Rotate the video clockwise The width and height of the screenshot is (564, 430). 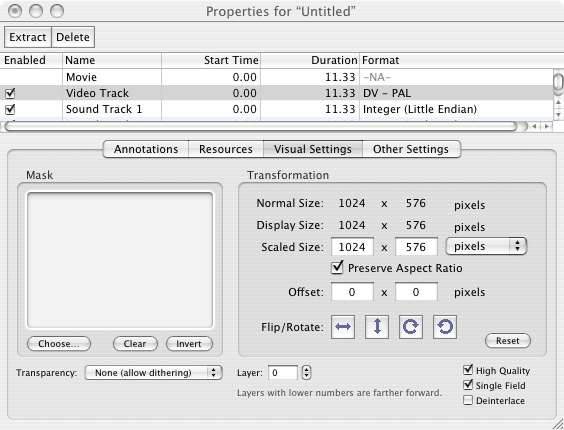(x=411, y=327)
